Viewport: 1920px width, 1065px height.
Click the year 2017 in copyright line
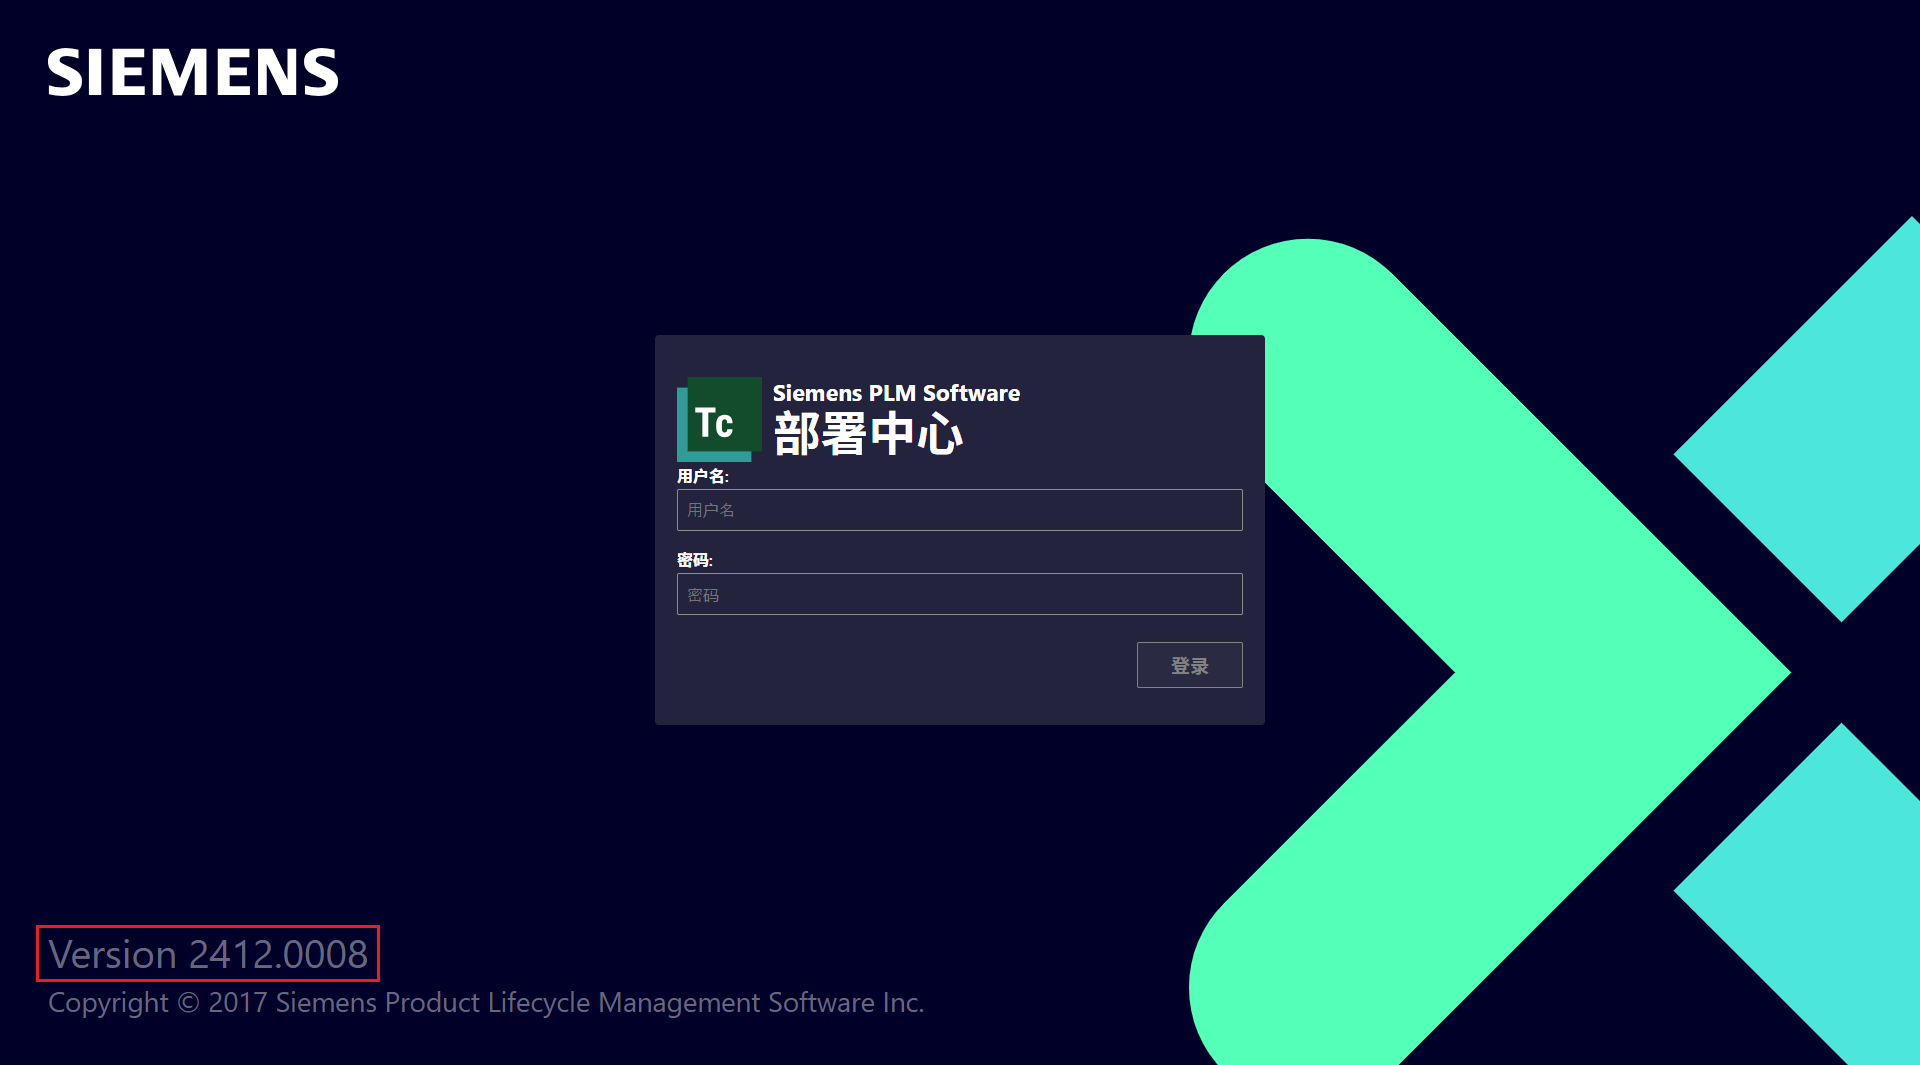pos(237,1002)
